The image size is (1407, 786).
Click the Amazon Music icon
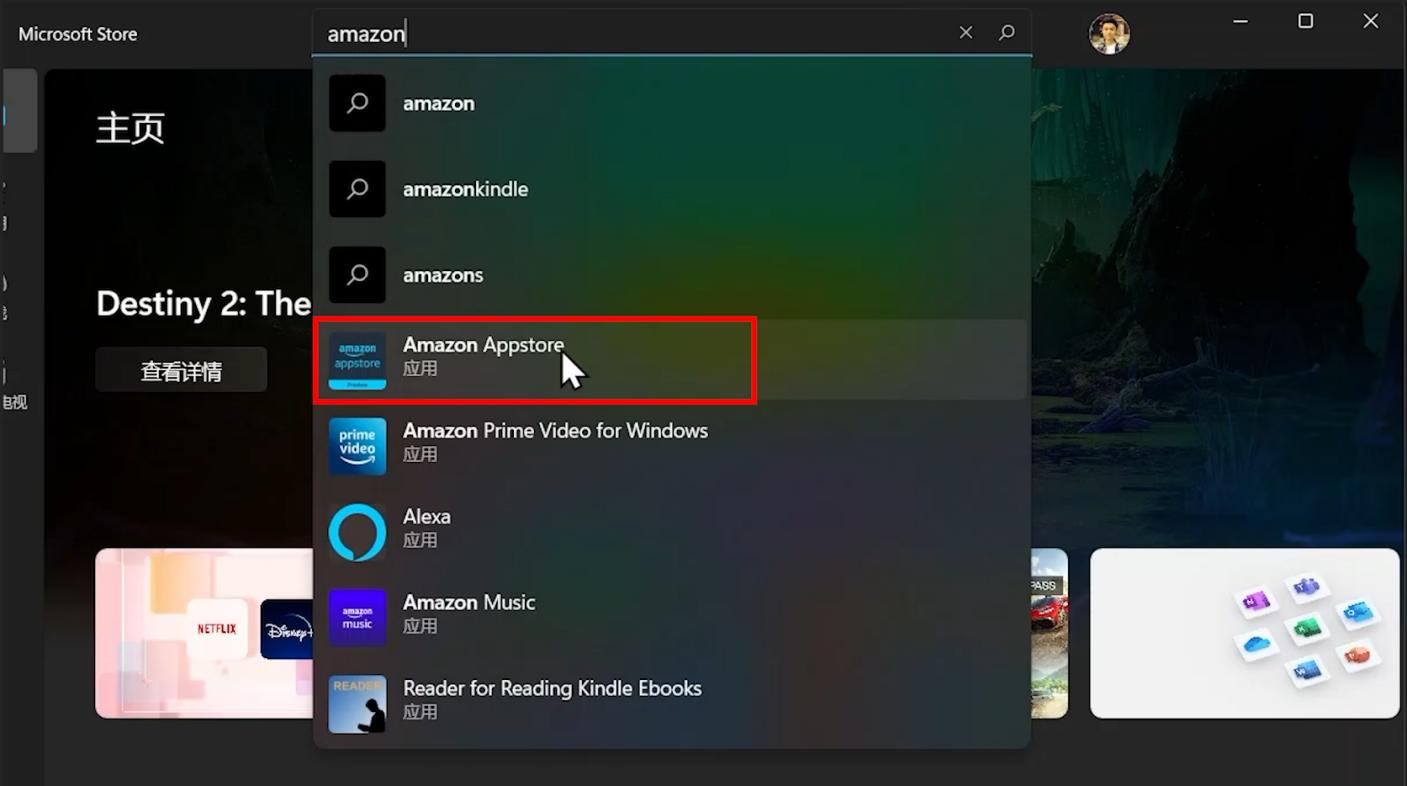[x=357, y=617]
